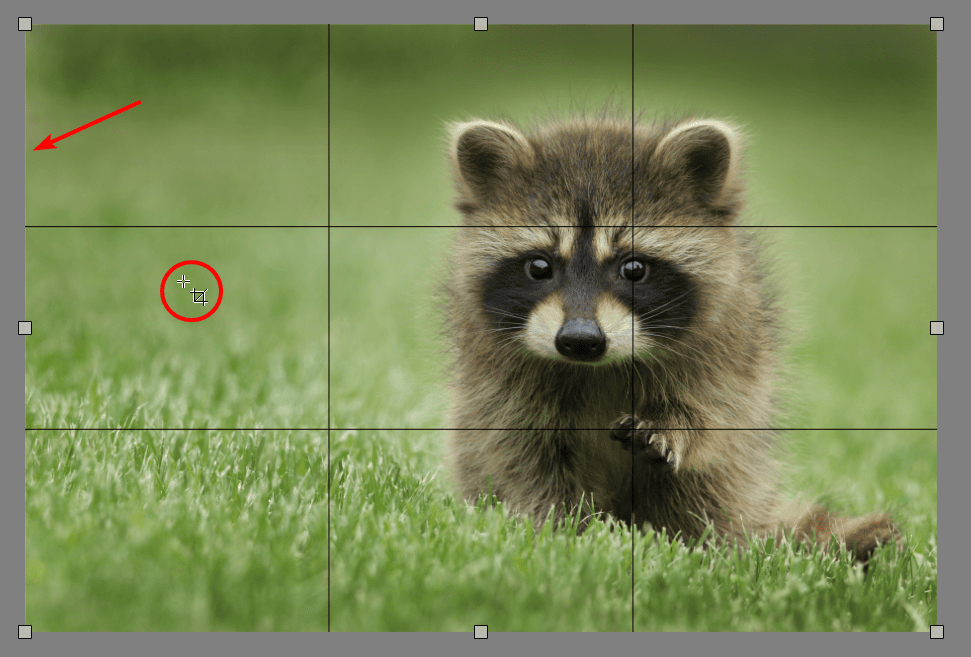Click the right-middle crop handle
Screen dimensions: 971x657
click(x=937, y=328)
